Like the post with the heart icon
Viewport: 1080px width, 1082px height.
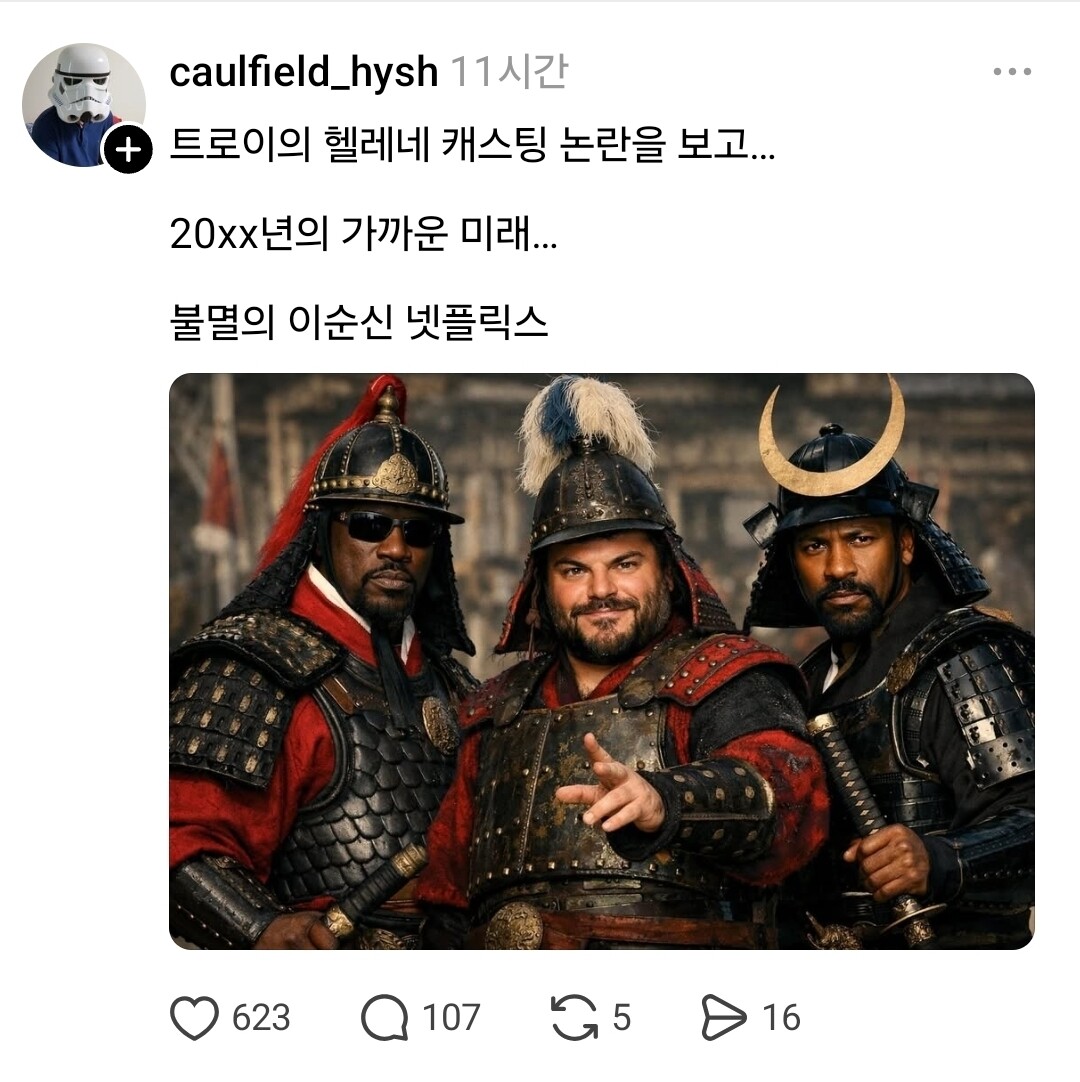click(194, 1017)
